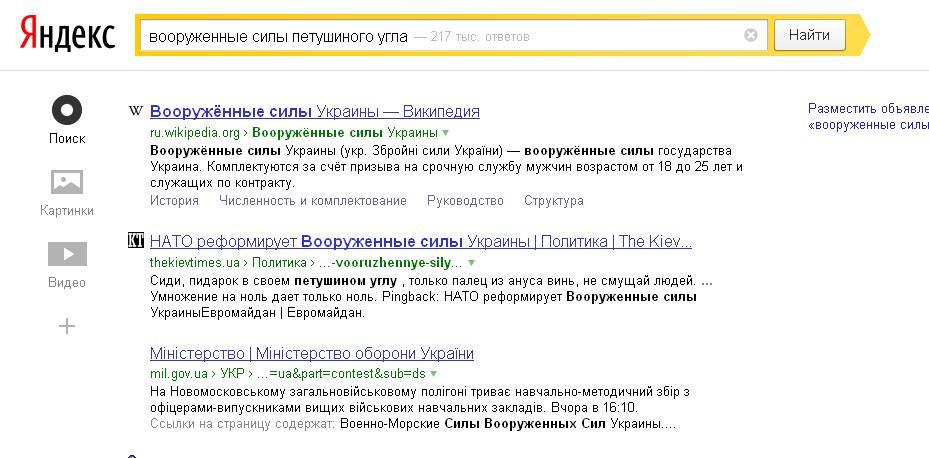Open the Вооружённые силы Украины — Википедия result
The width and height of the screenshot is (929, 458).
(315, 111)
